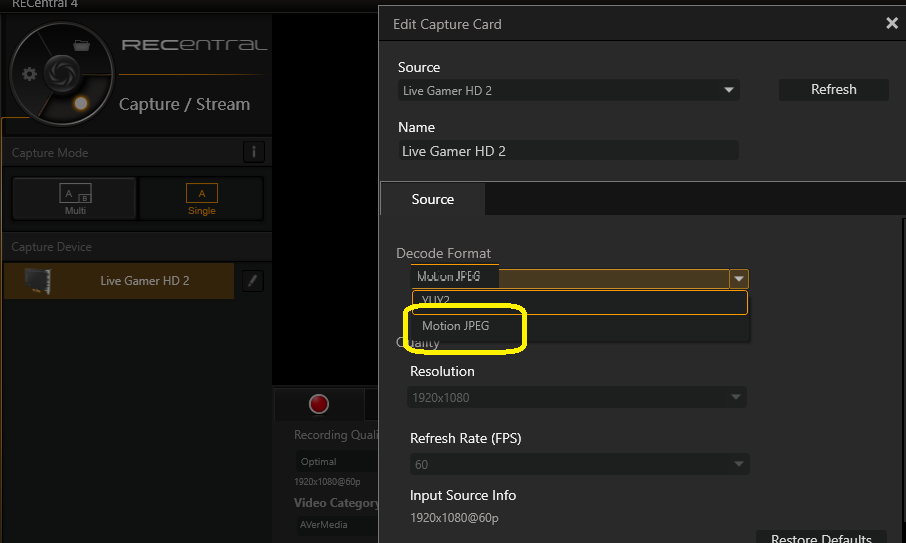
Task: Open the Source device dropdown
Action: pos(569,91)
